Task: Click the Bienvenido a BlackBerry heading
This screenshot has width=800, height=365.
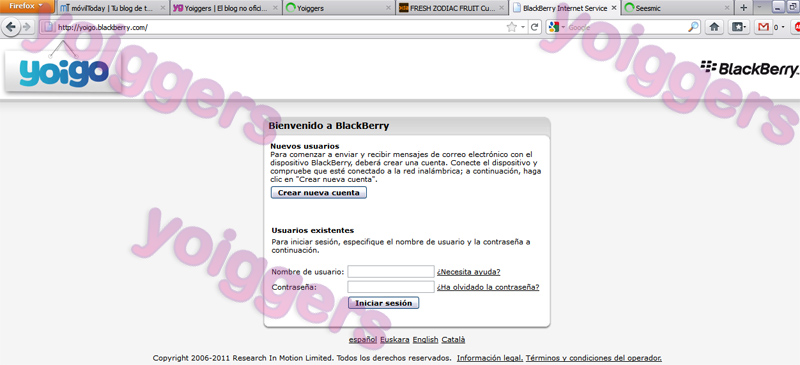Action: 329,126
